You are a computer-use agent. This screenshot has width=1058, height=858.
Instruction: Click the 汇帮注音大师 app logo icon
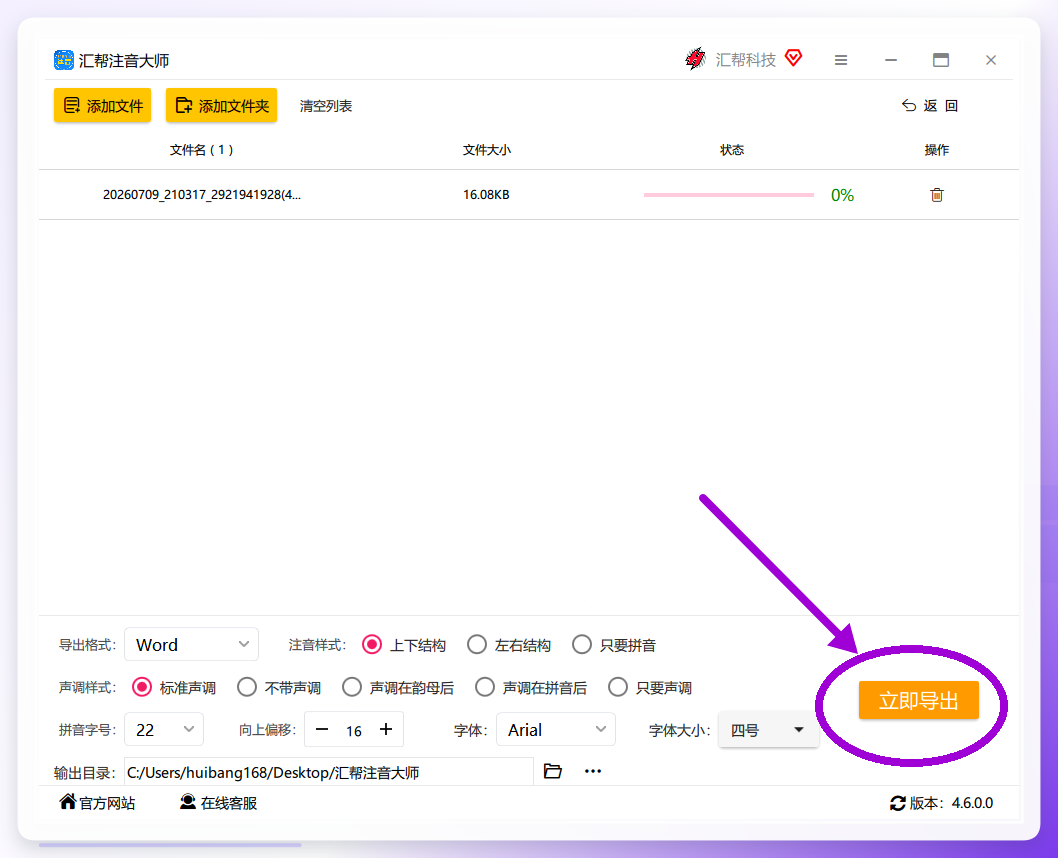pos(63,60)
